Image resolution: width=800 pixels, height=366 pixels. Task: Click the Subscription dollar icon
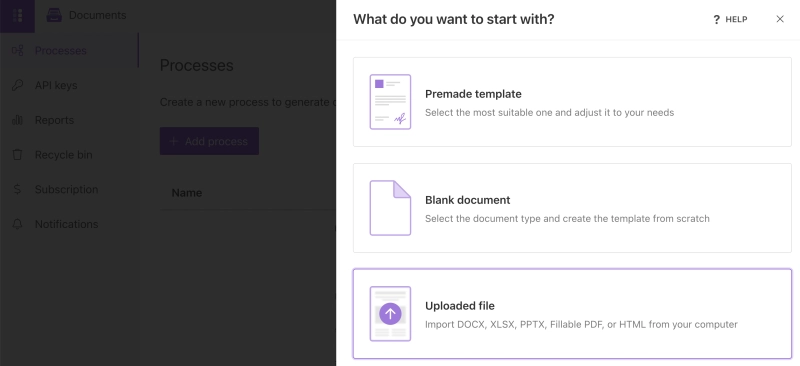point(18,189)
